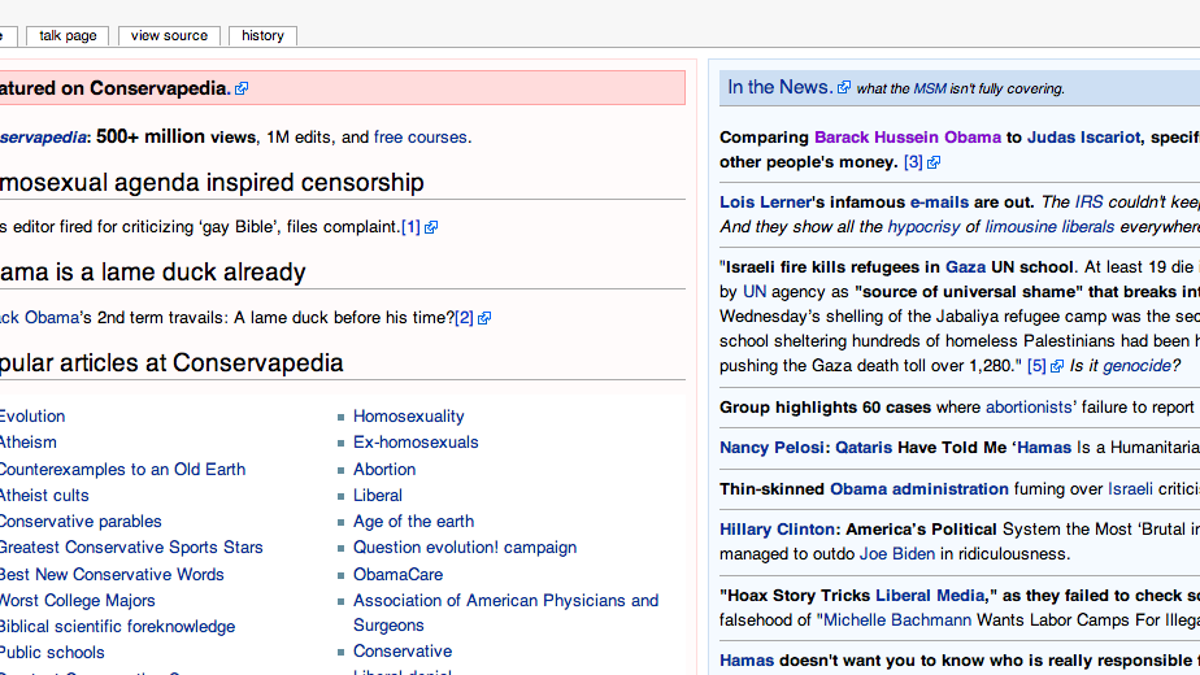Open Hamas link in bottom news item
Viewport: 1200px width, 675px height.
(x=747, y=660)
